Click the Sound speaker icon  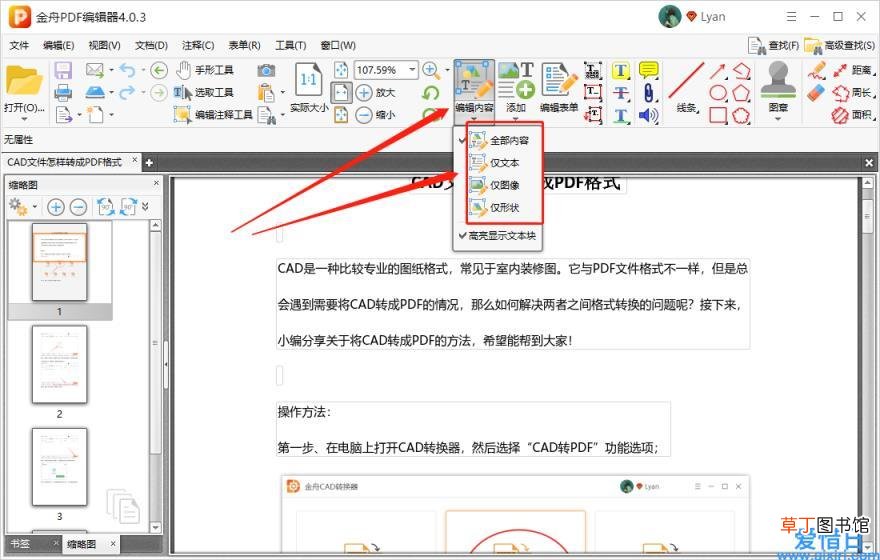click(x=649, y=115)
